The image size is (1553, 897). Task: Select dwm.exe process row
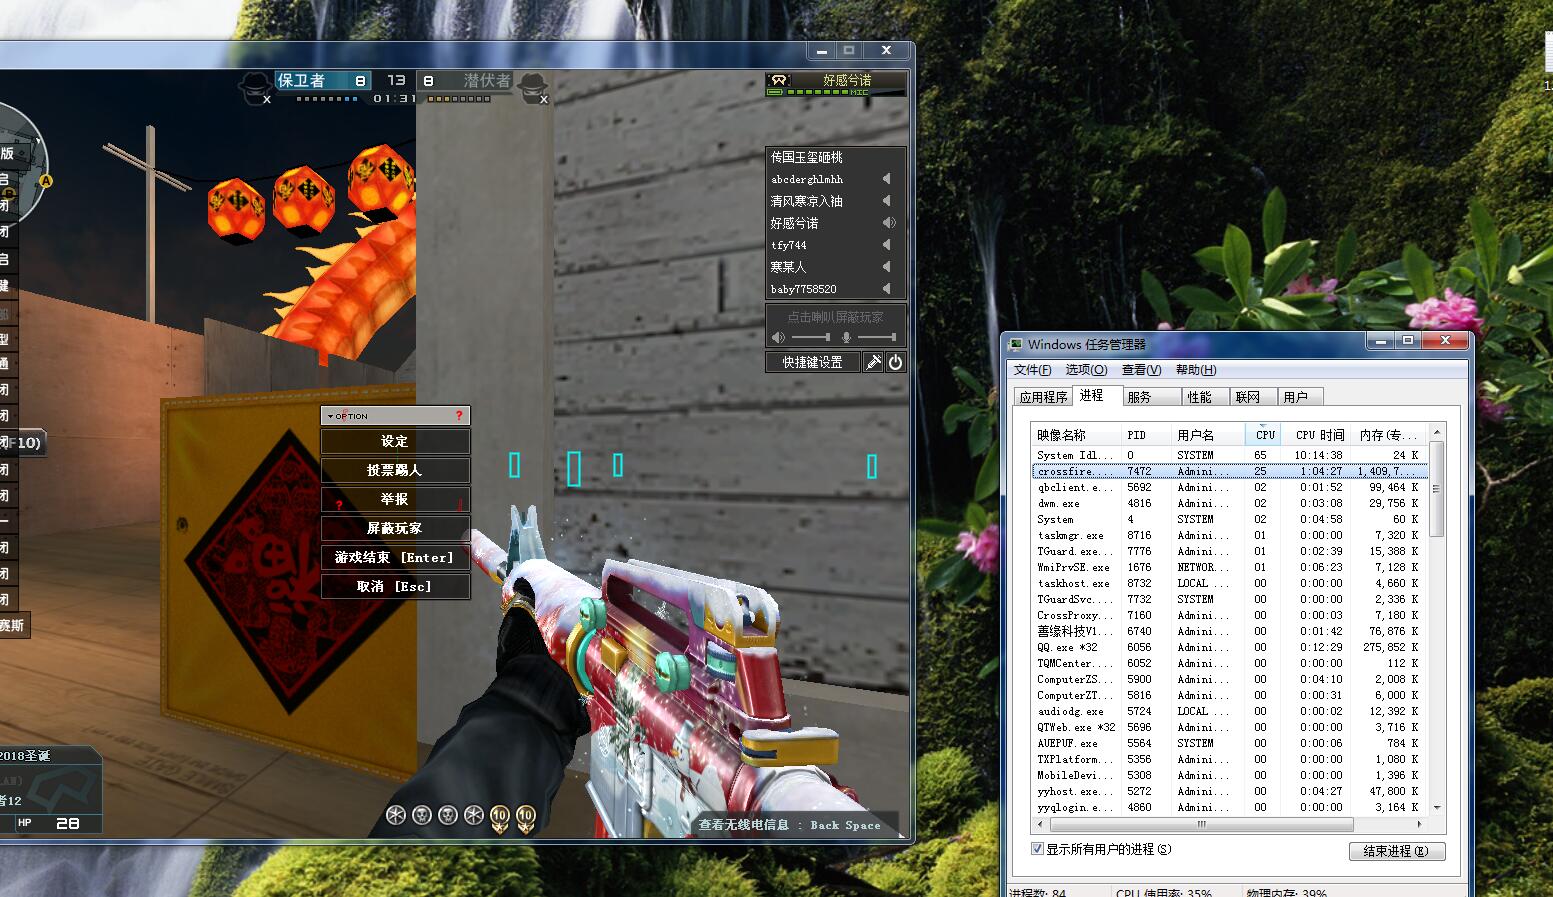coord(1229,503)
